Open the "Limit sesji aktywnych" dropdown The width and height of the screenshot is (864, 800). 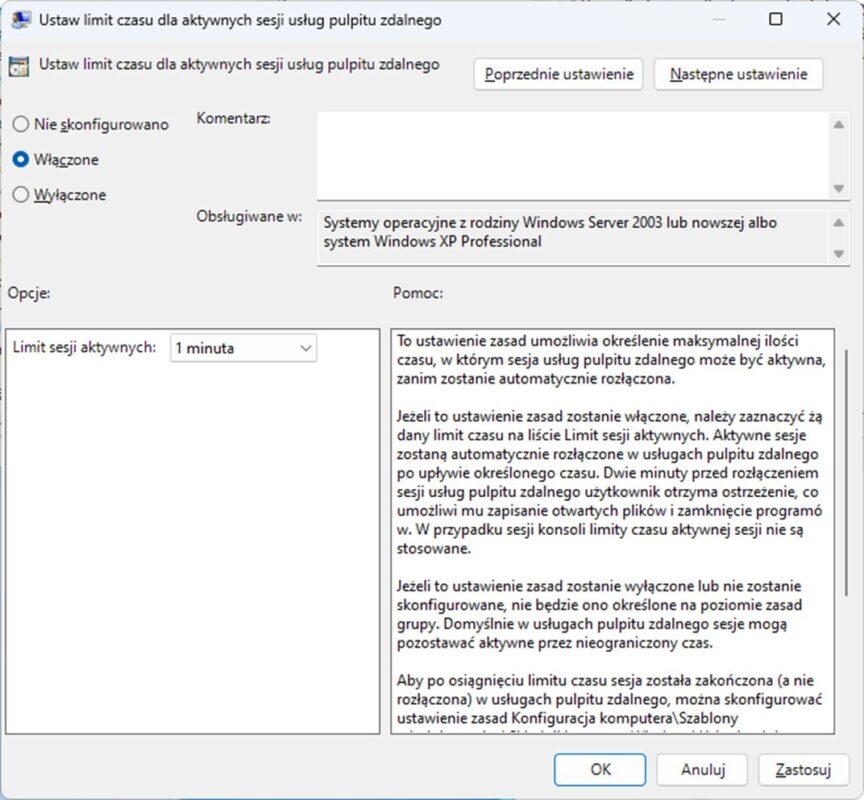243,348
